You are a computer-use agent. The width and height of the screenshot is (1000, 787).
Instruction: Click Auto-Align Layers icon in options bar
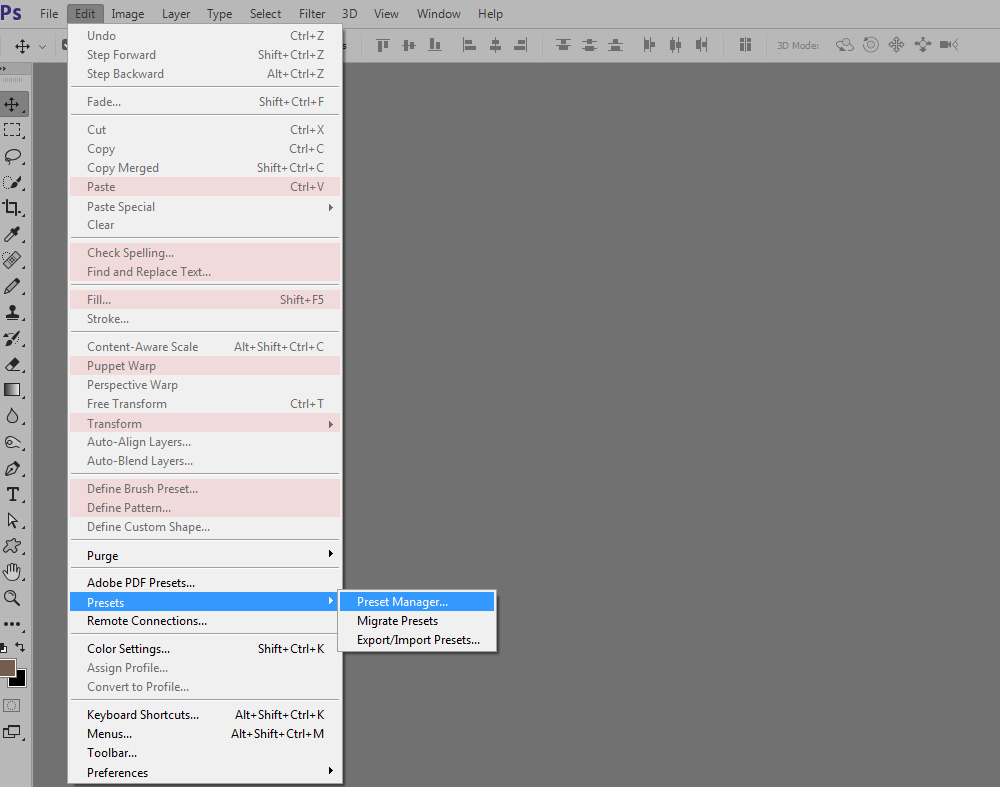[x=745, y=45]
